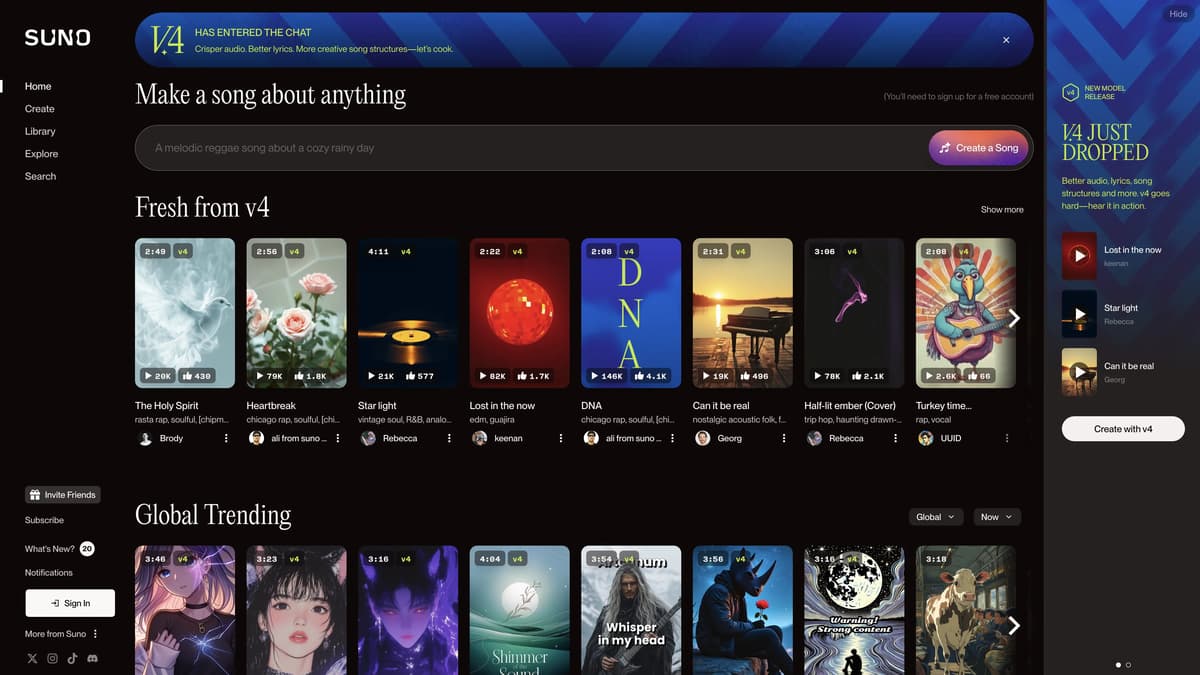Open the Turkey time song cover
The height and width of the screenshot is (675, 1200).
966,313
